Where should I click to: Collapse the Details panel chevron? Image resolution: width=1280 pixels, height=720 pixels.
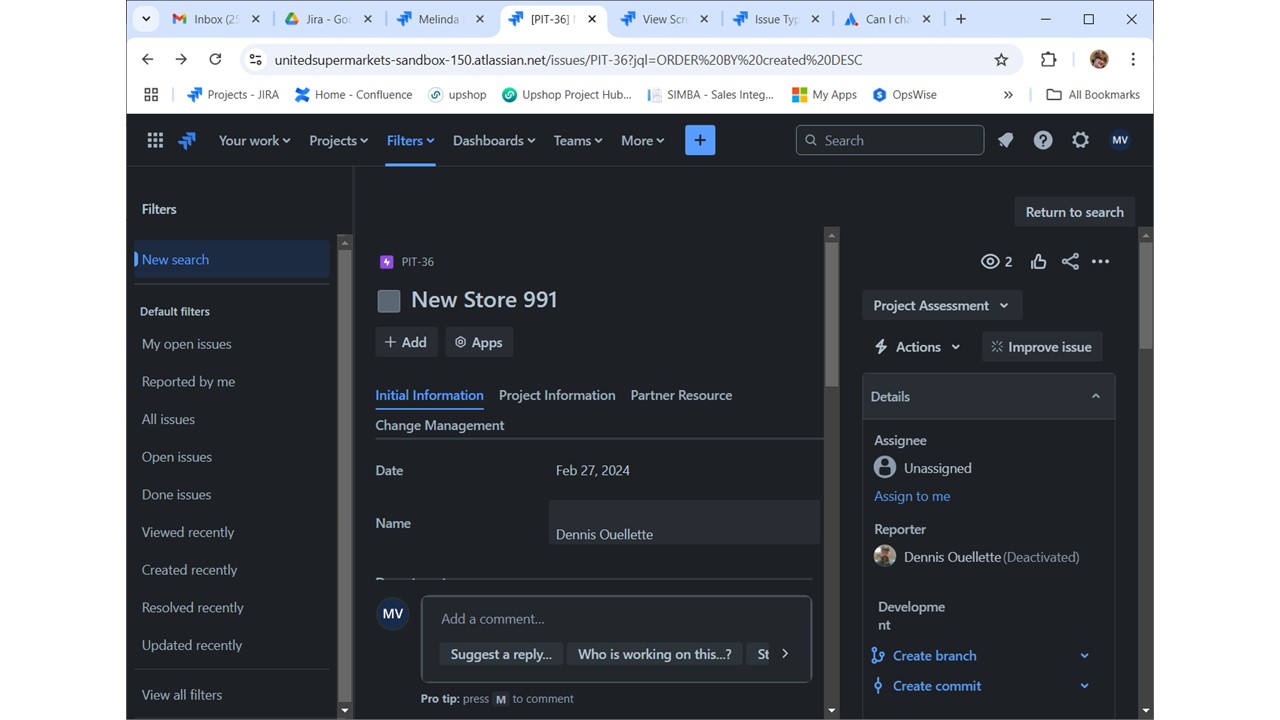tap(1096, 396)
